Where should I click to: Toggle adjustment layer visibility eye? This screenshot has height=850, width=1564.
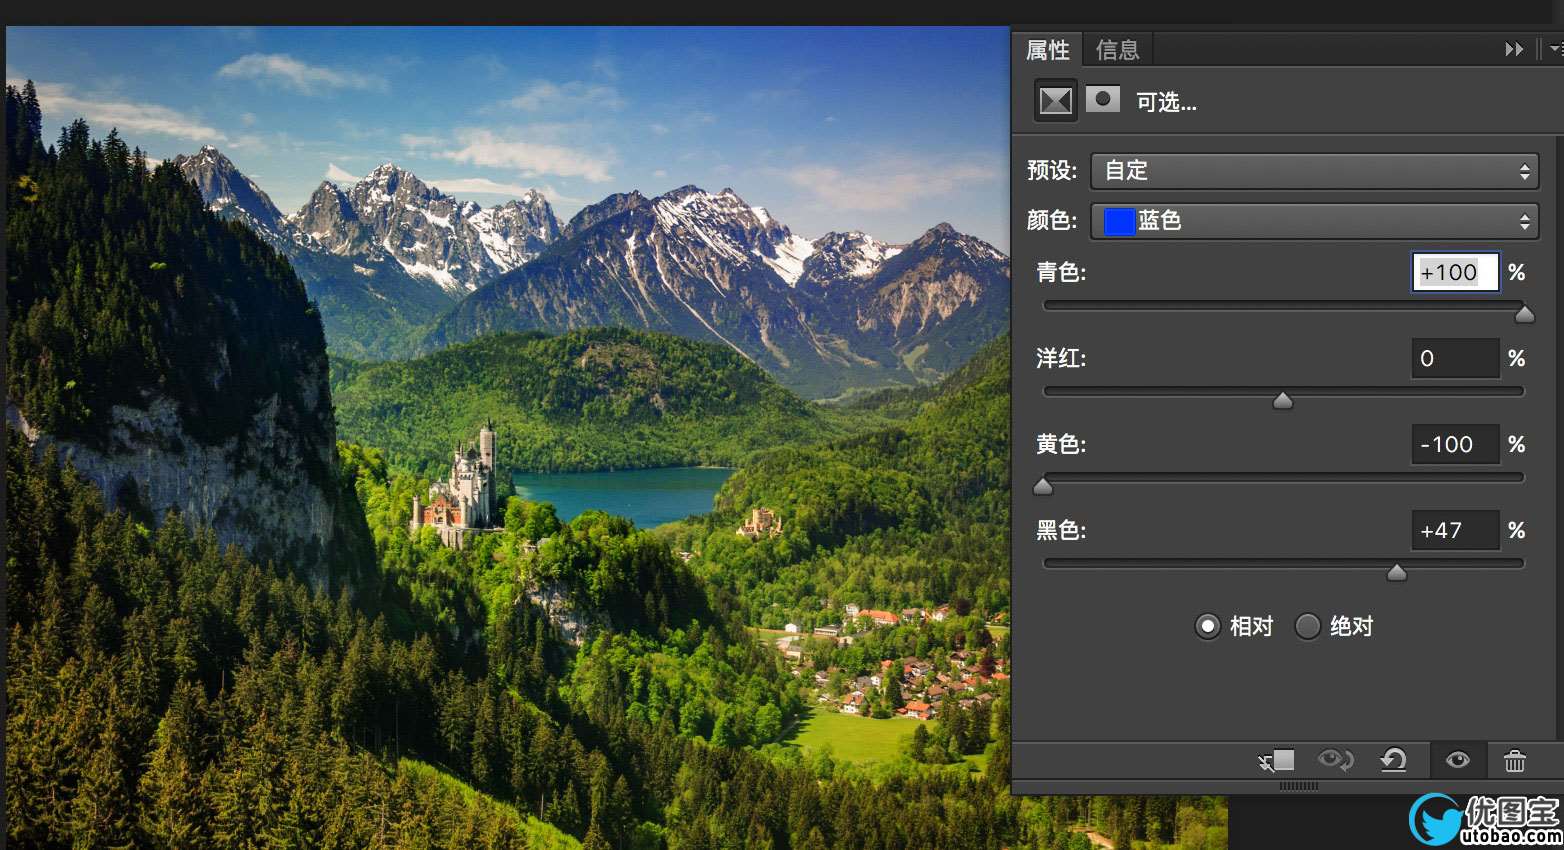tap(1458, 760)
